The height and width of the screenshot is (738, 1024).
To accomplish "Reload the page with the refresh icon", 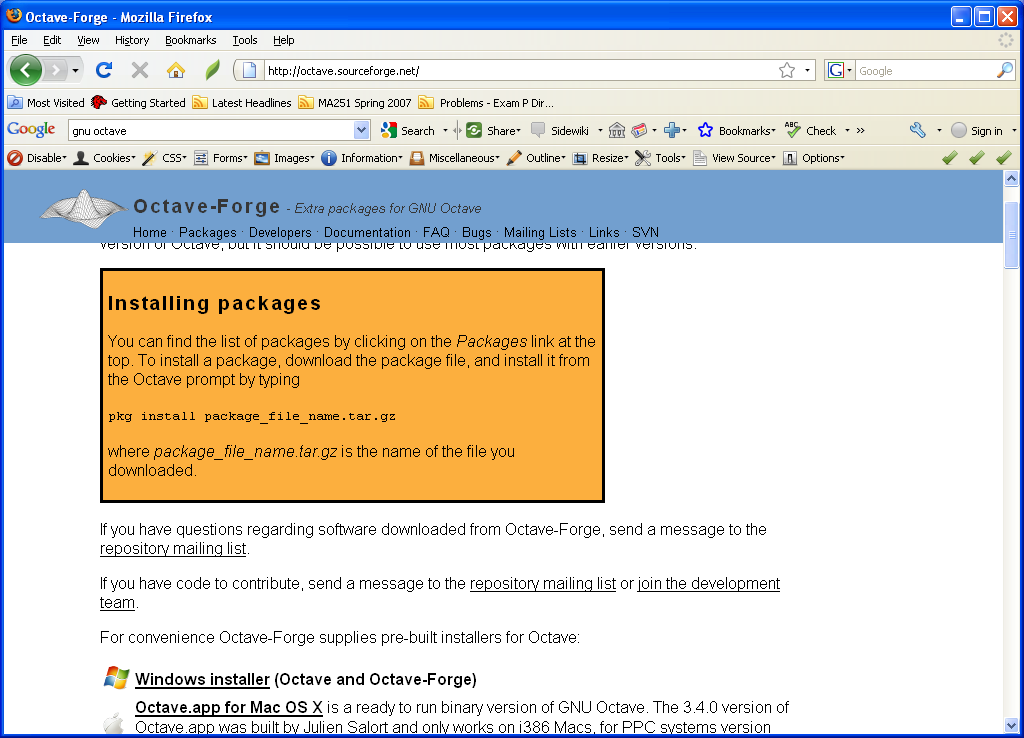I will [x=103, y=70].
